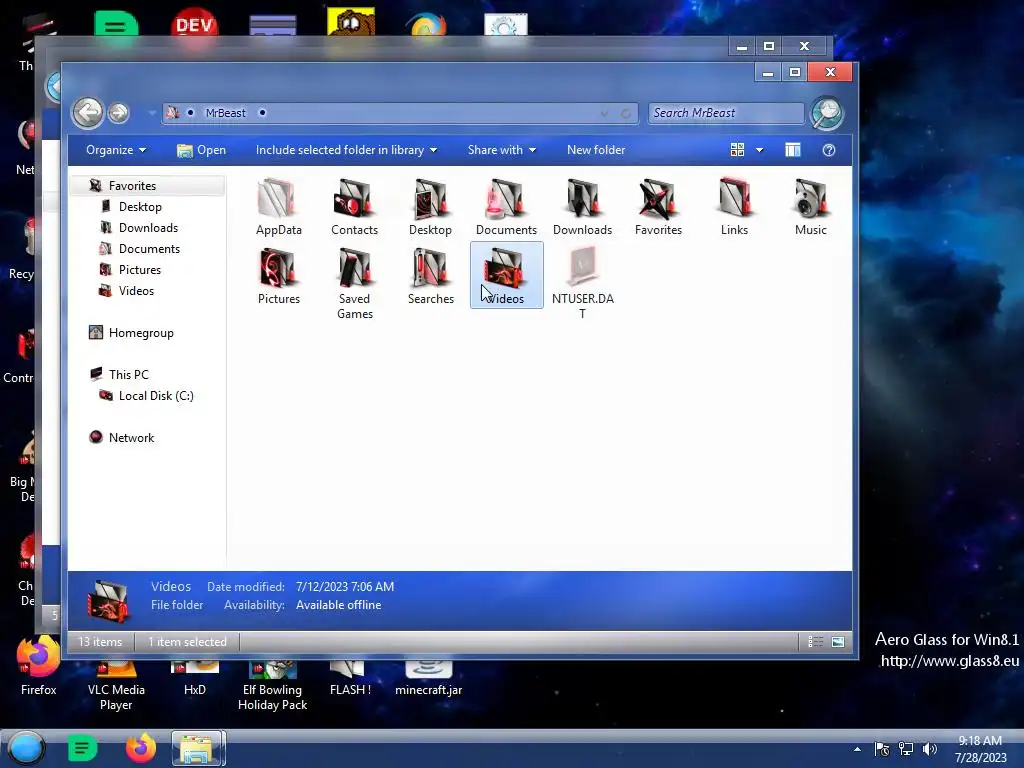Refresh the MrBeast address bar
Viewport: 1024px width, 768px height.
coord(626,114)
